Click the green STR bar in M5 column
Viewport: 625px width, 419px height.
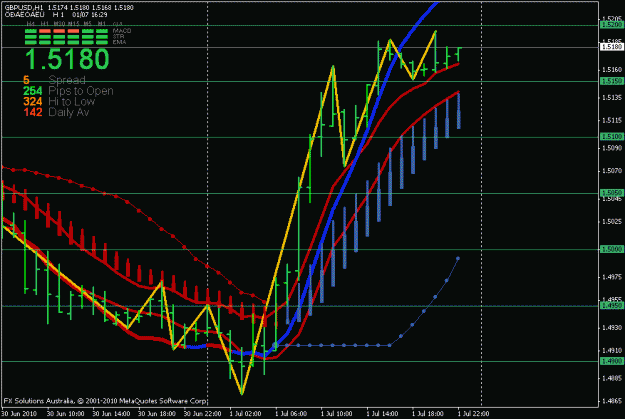(88, 36)
